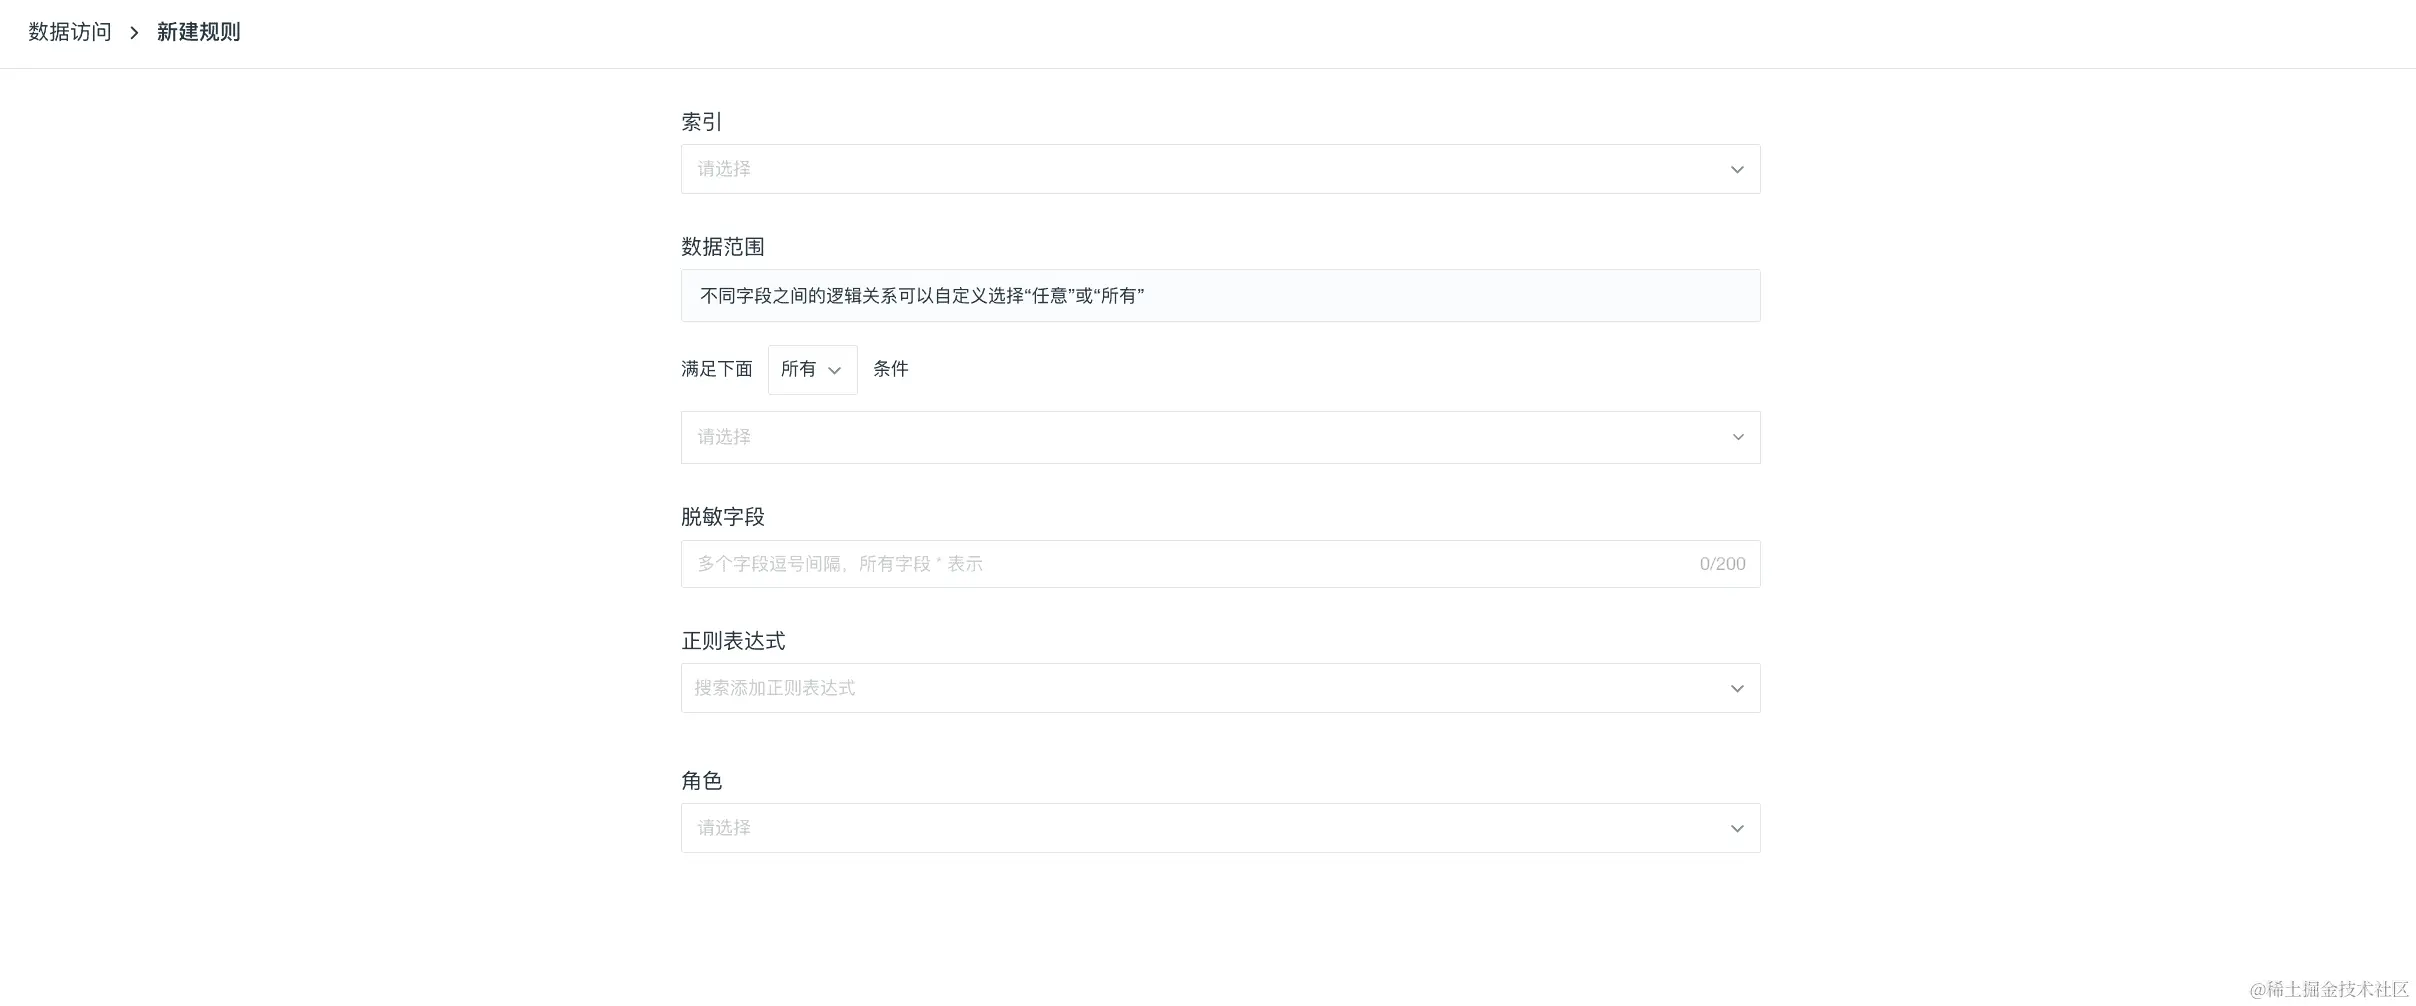Click the 脱敏字段 field label
Image resolution: width=2416 pixels, height=1006 pixels.
(x=723, y=517)
